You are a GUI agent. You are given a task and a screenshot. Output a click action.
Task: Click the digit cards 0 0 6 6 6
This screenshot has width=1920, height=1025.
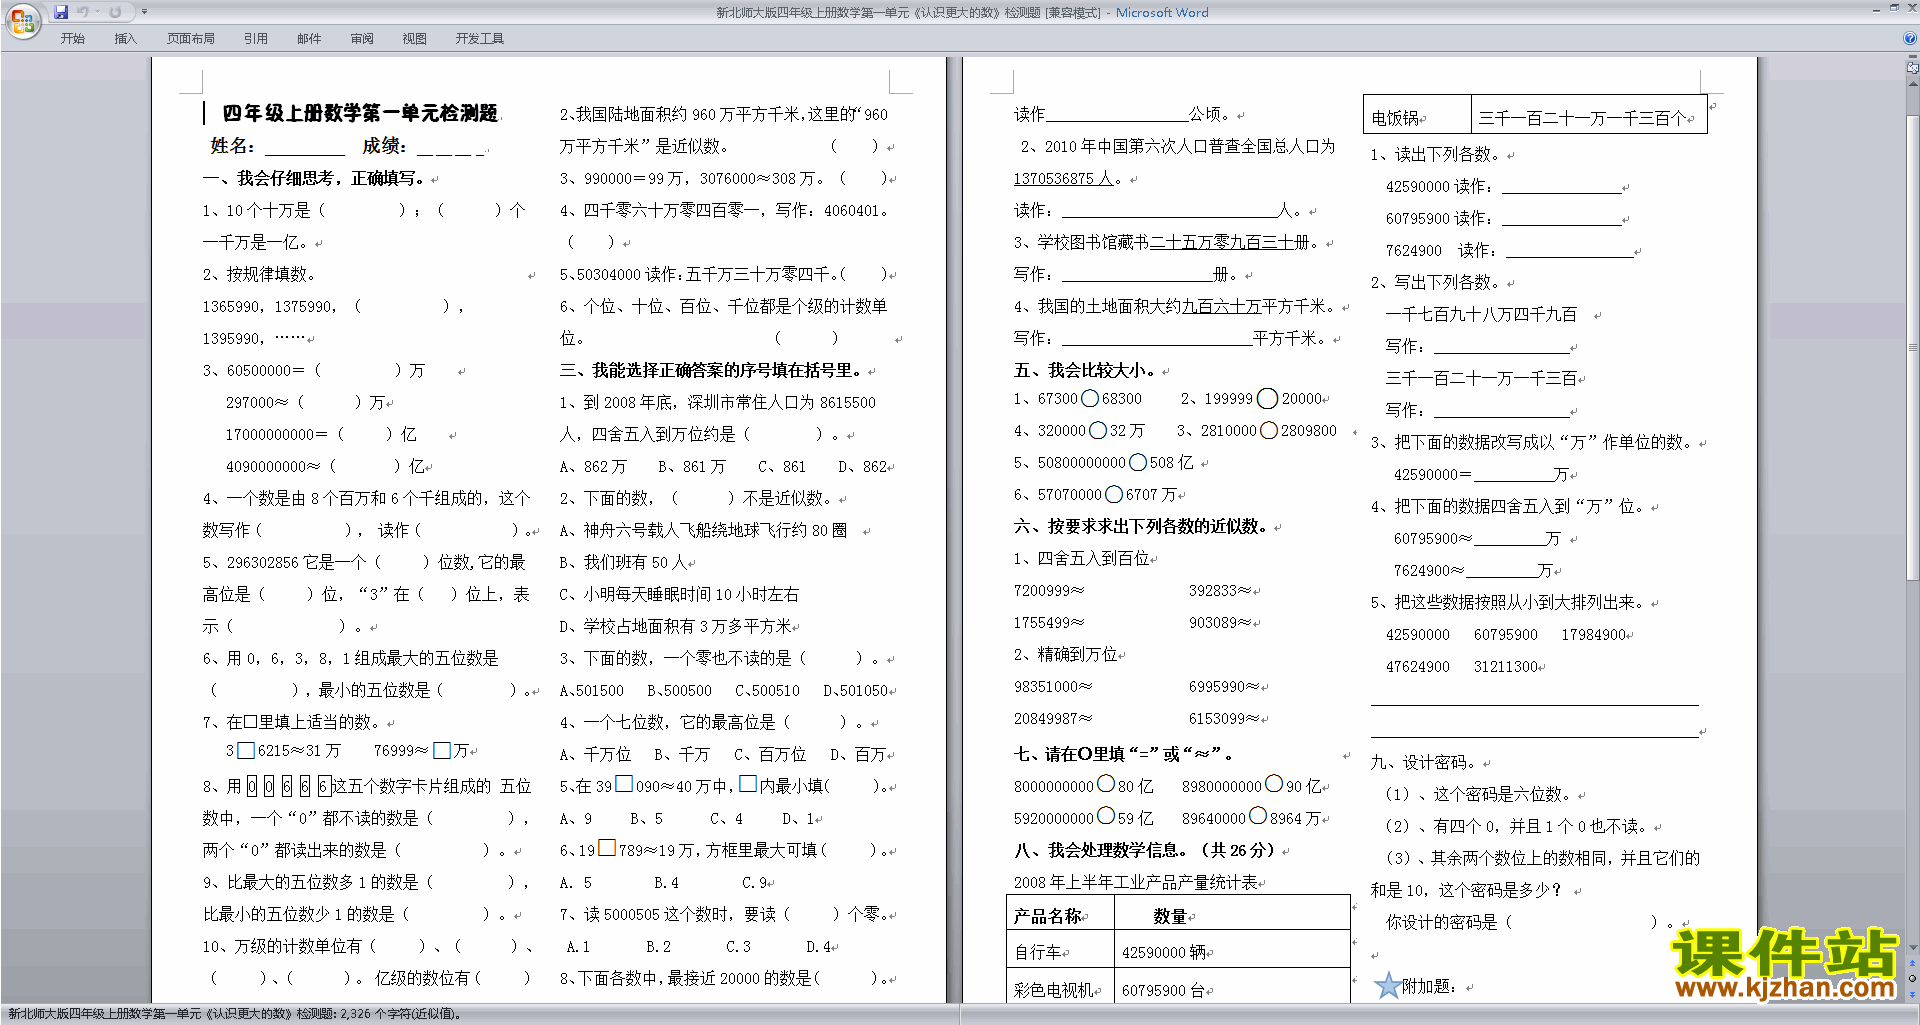click(x=288, y=786)
